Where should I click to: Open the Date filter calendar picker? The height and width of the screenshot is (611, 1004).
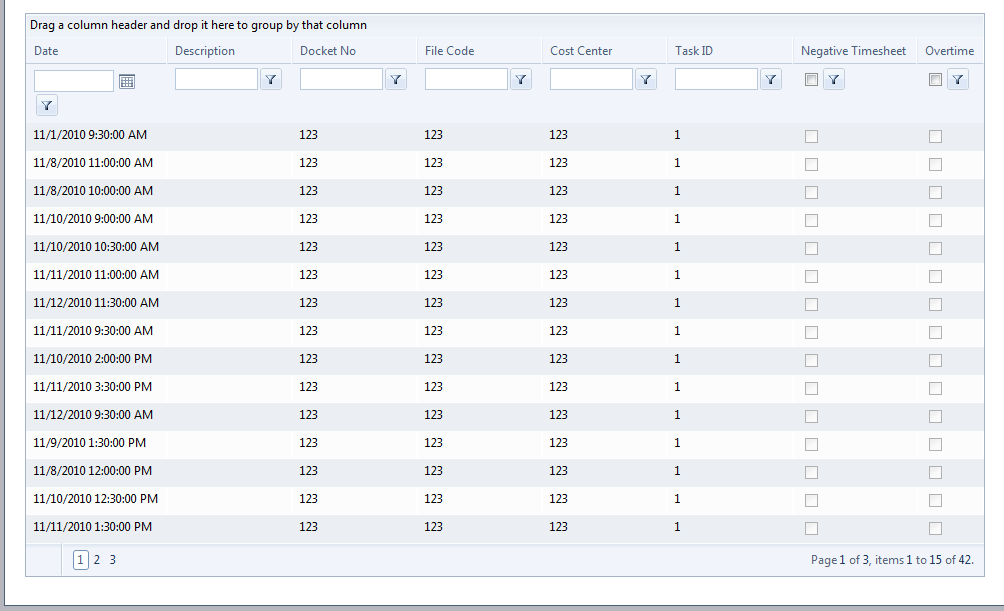pos(127,81)
